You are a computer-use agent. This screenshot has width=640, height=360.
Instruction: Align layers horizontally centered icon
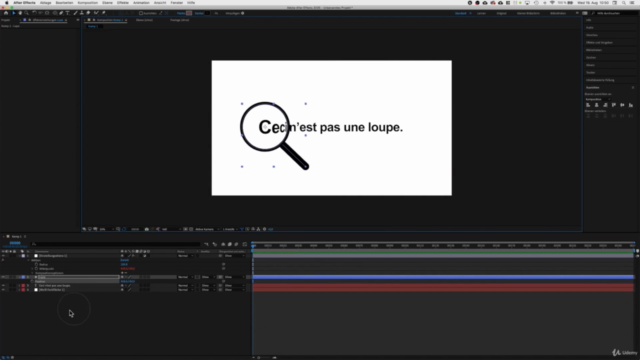point(596,105)
